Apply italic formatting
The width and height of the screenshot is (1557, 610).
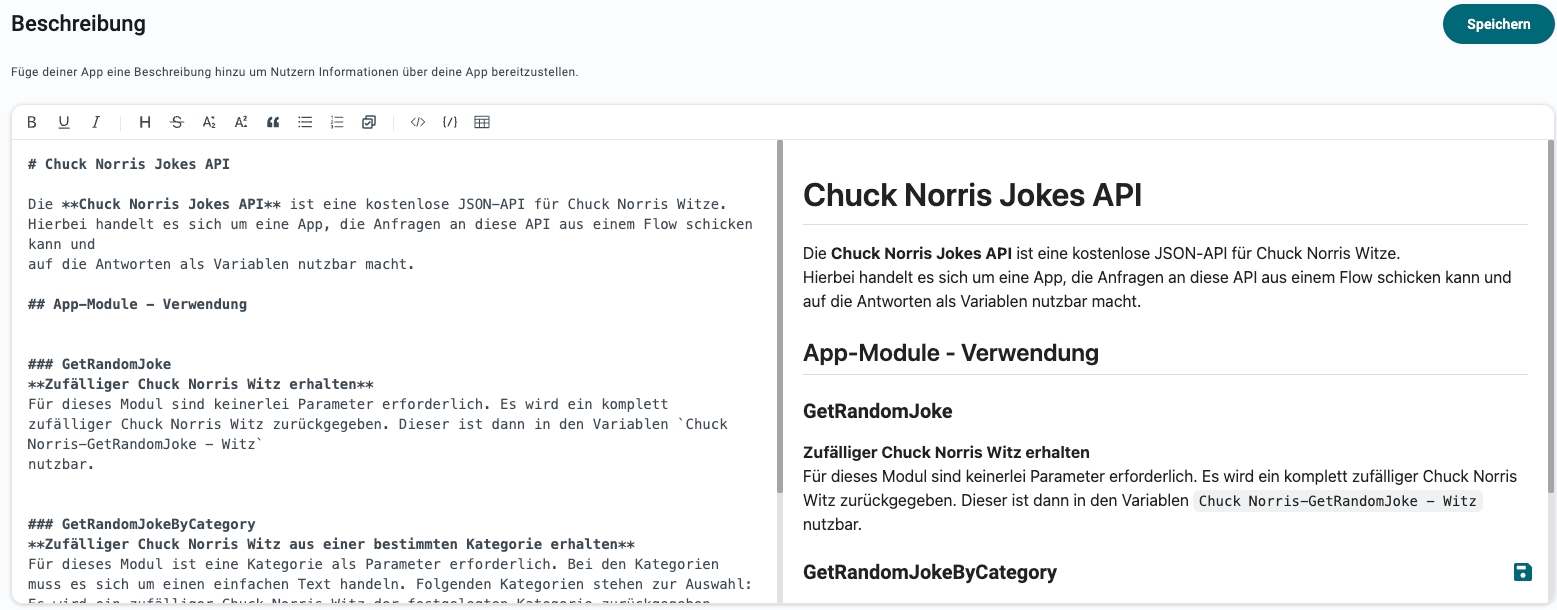point(96,122)
